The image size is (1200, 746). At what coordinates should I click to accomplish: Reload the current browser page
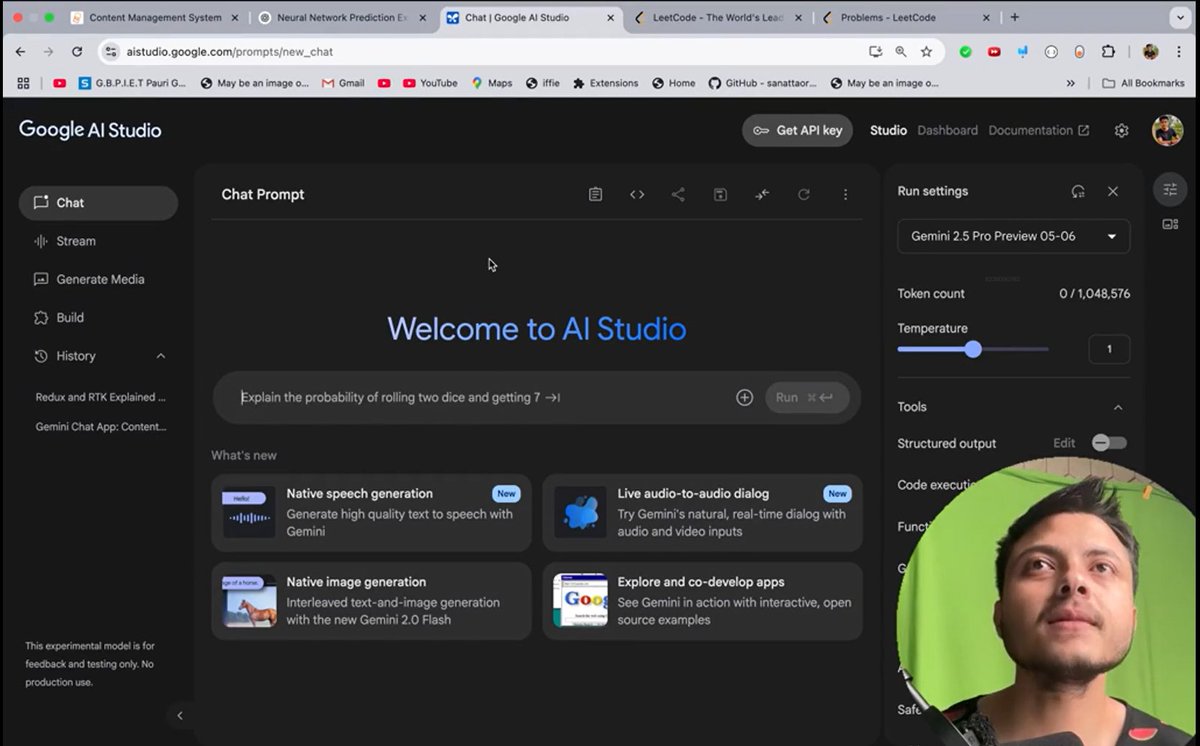click(x=77, y=51)
